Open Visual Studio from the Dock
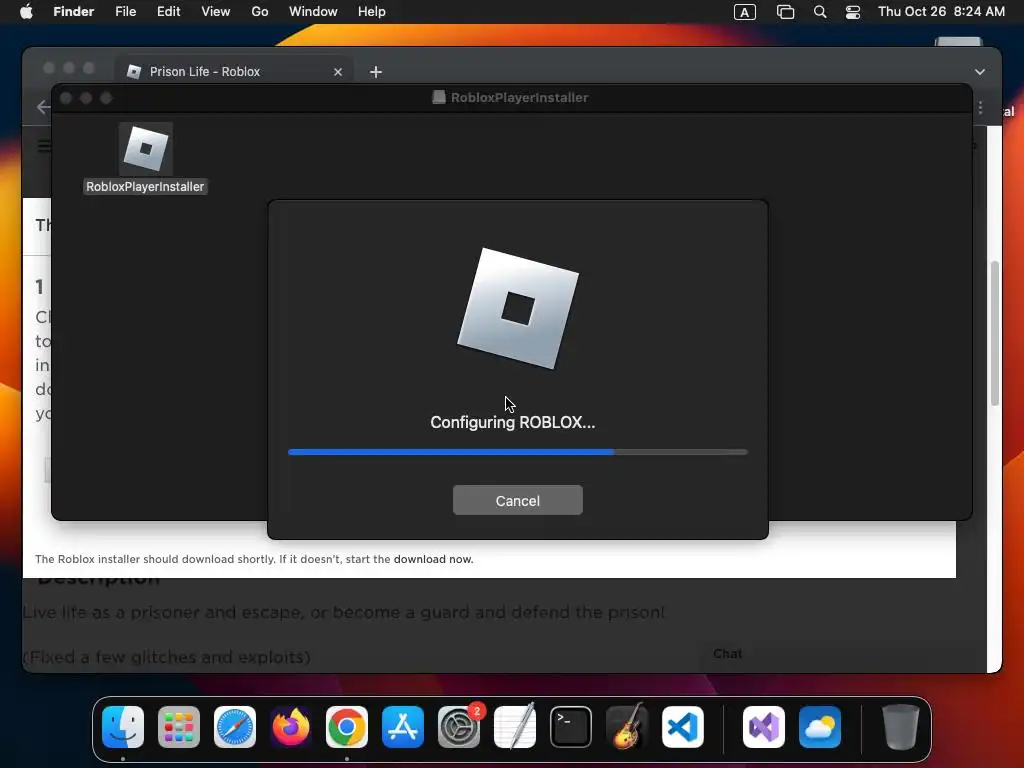1024x768 pixels. pyautogui.click(x=764, y=727)
